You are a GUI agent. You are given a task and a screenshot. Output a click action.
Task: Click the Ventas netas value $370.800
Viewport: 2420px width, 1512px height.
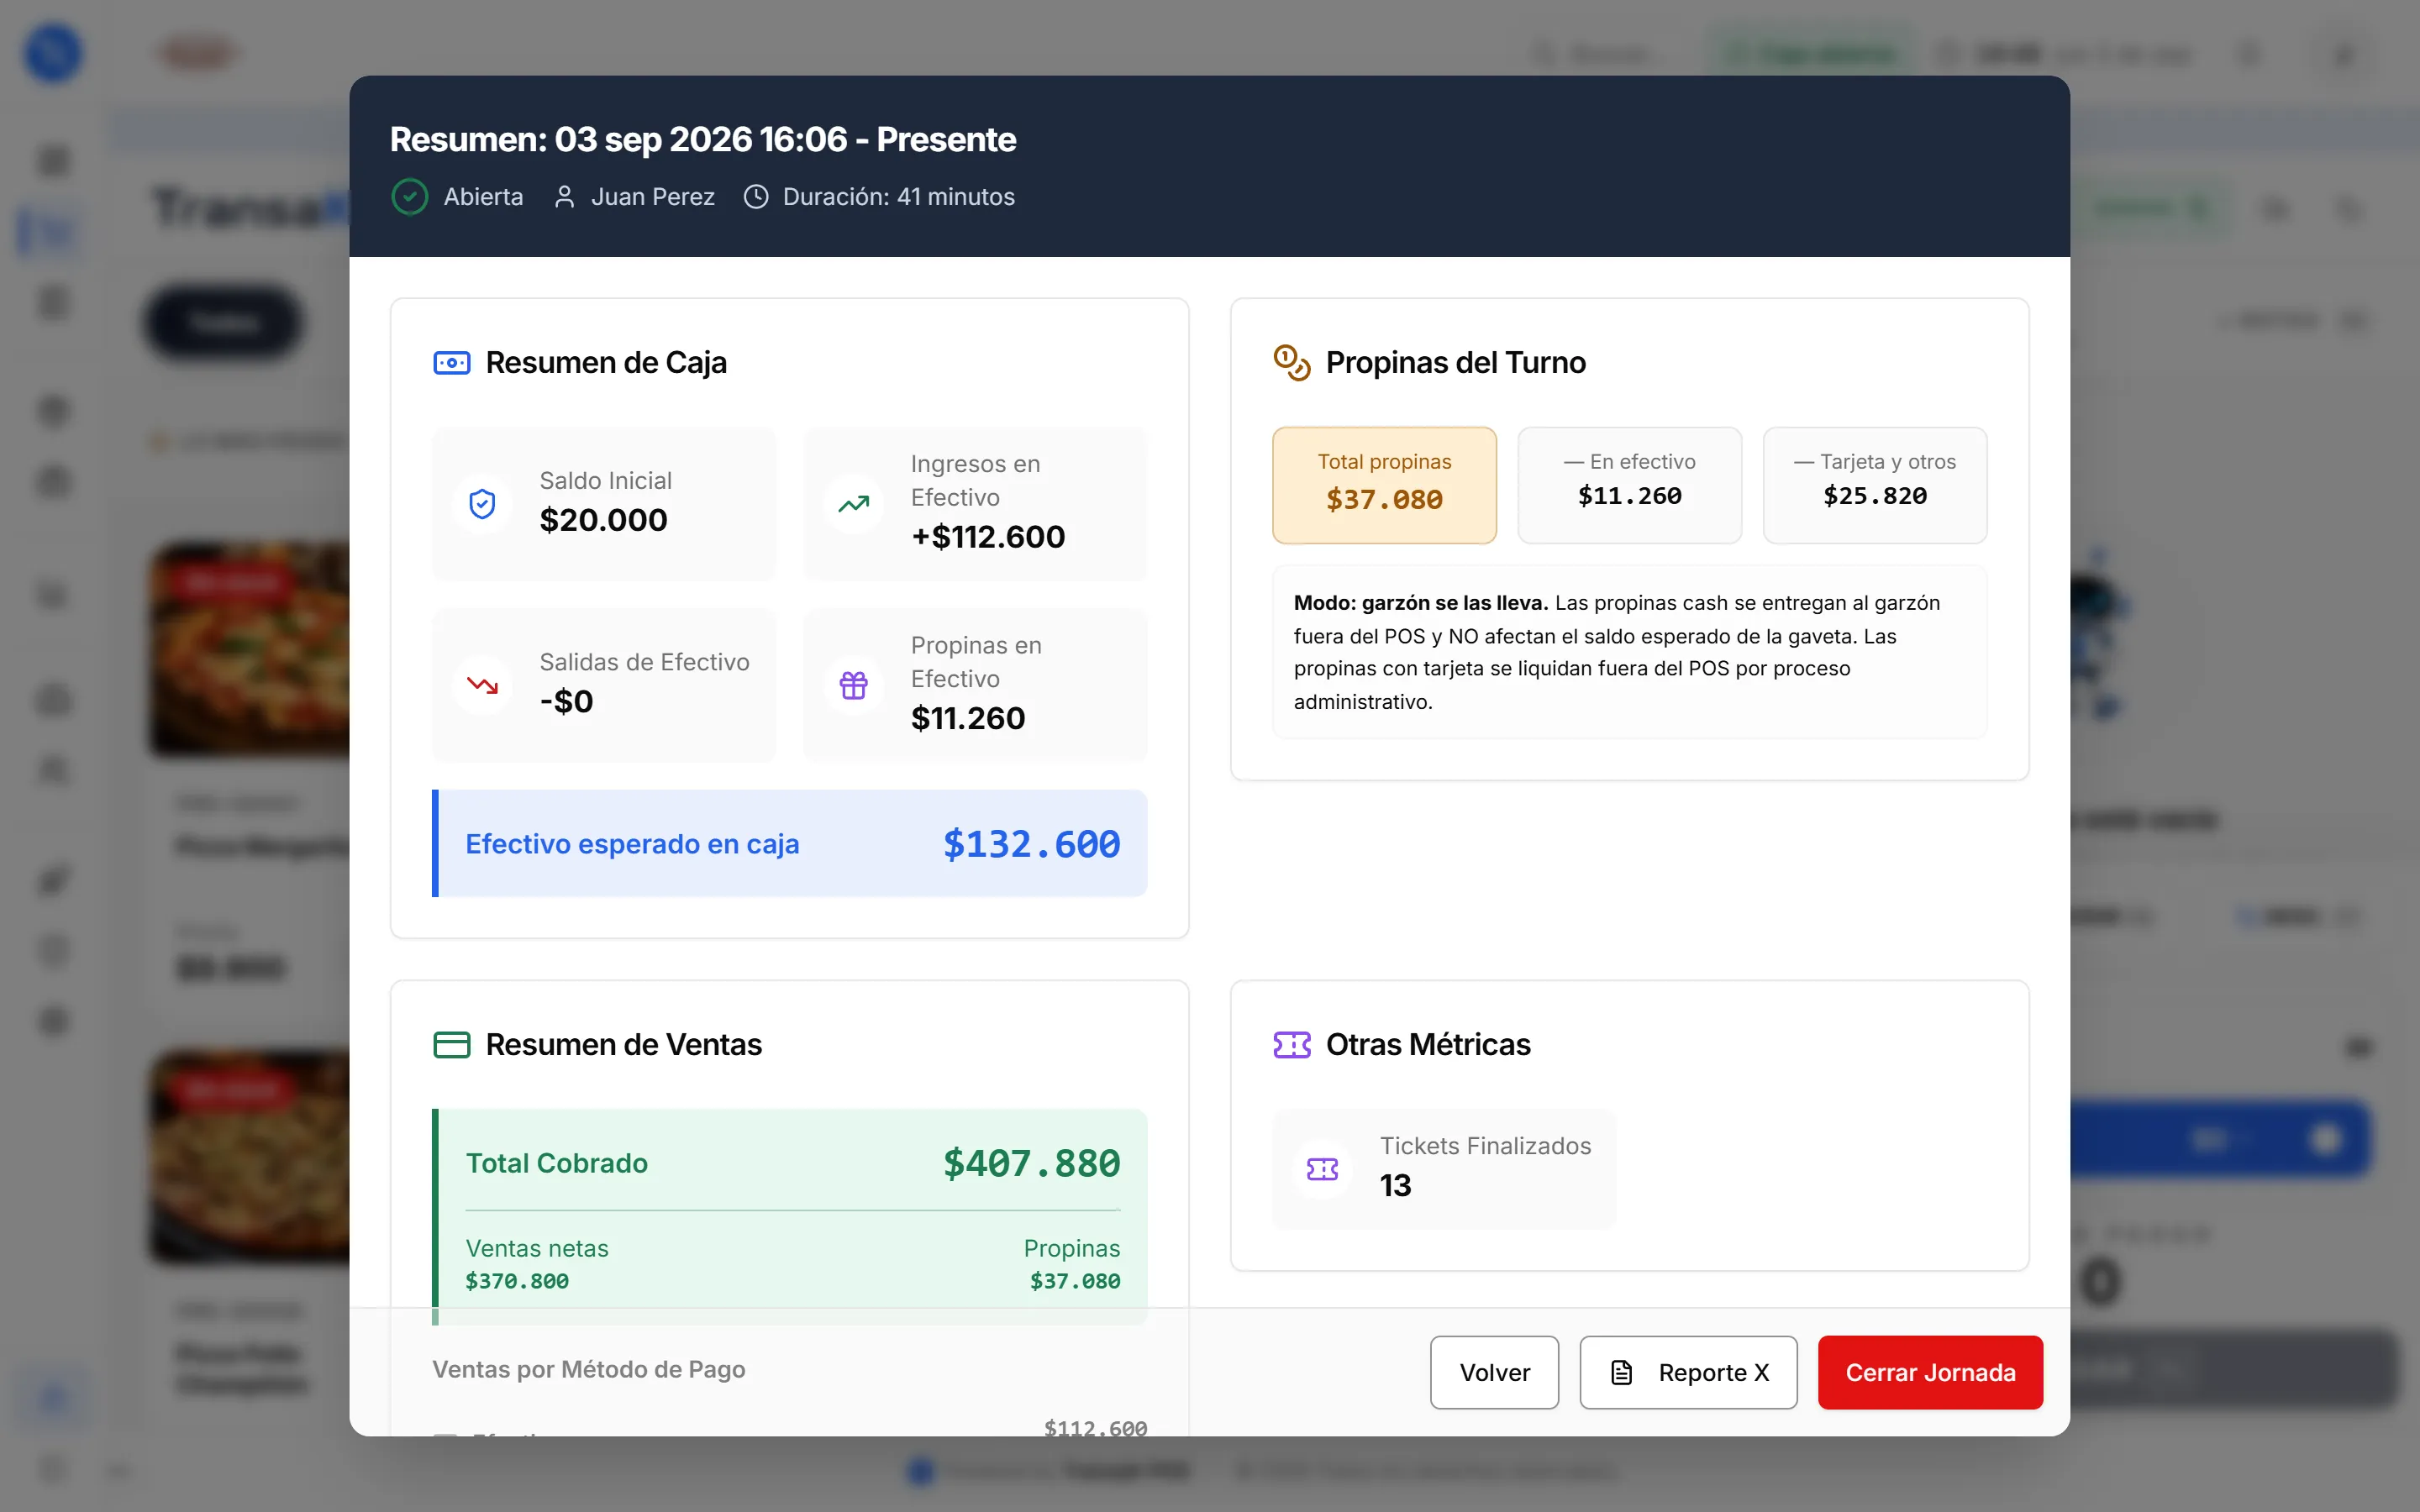pos(517,1281)
